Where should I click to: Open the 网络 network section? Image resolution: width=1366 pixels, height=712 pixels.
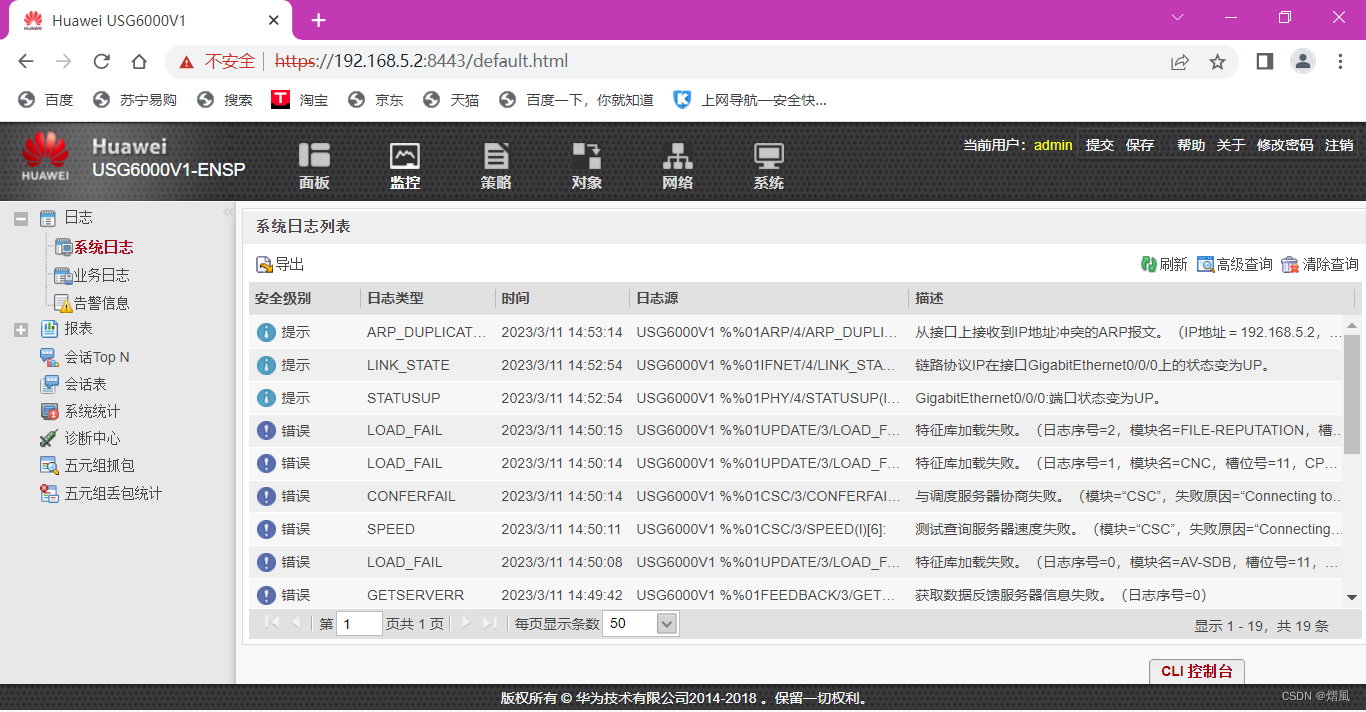[x=678, y=164]
